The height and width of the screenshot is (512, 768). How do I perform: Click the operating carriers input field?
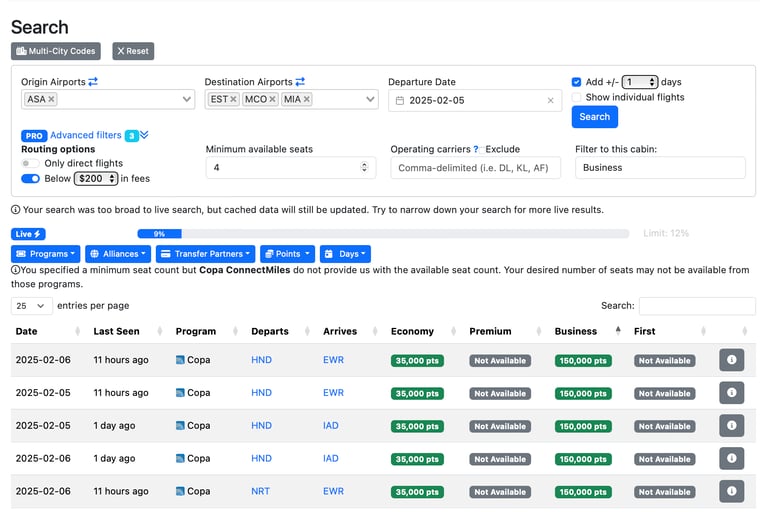(x=476, y=168)
